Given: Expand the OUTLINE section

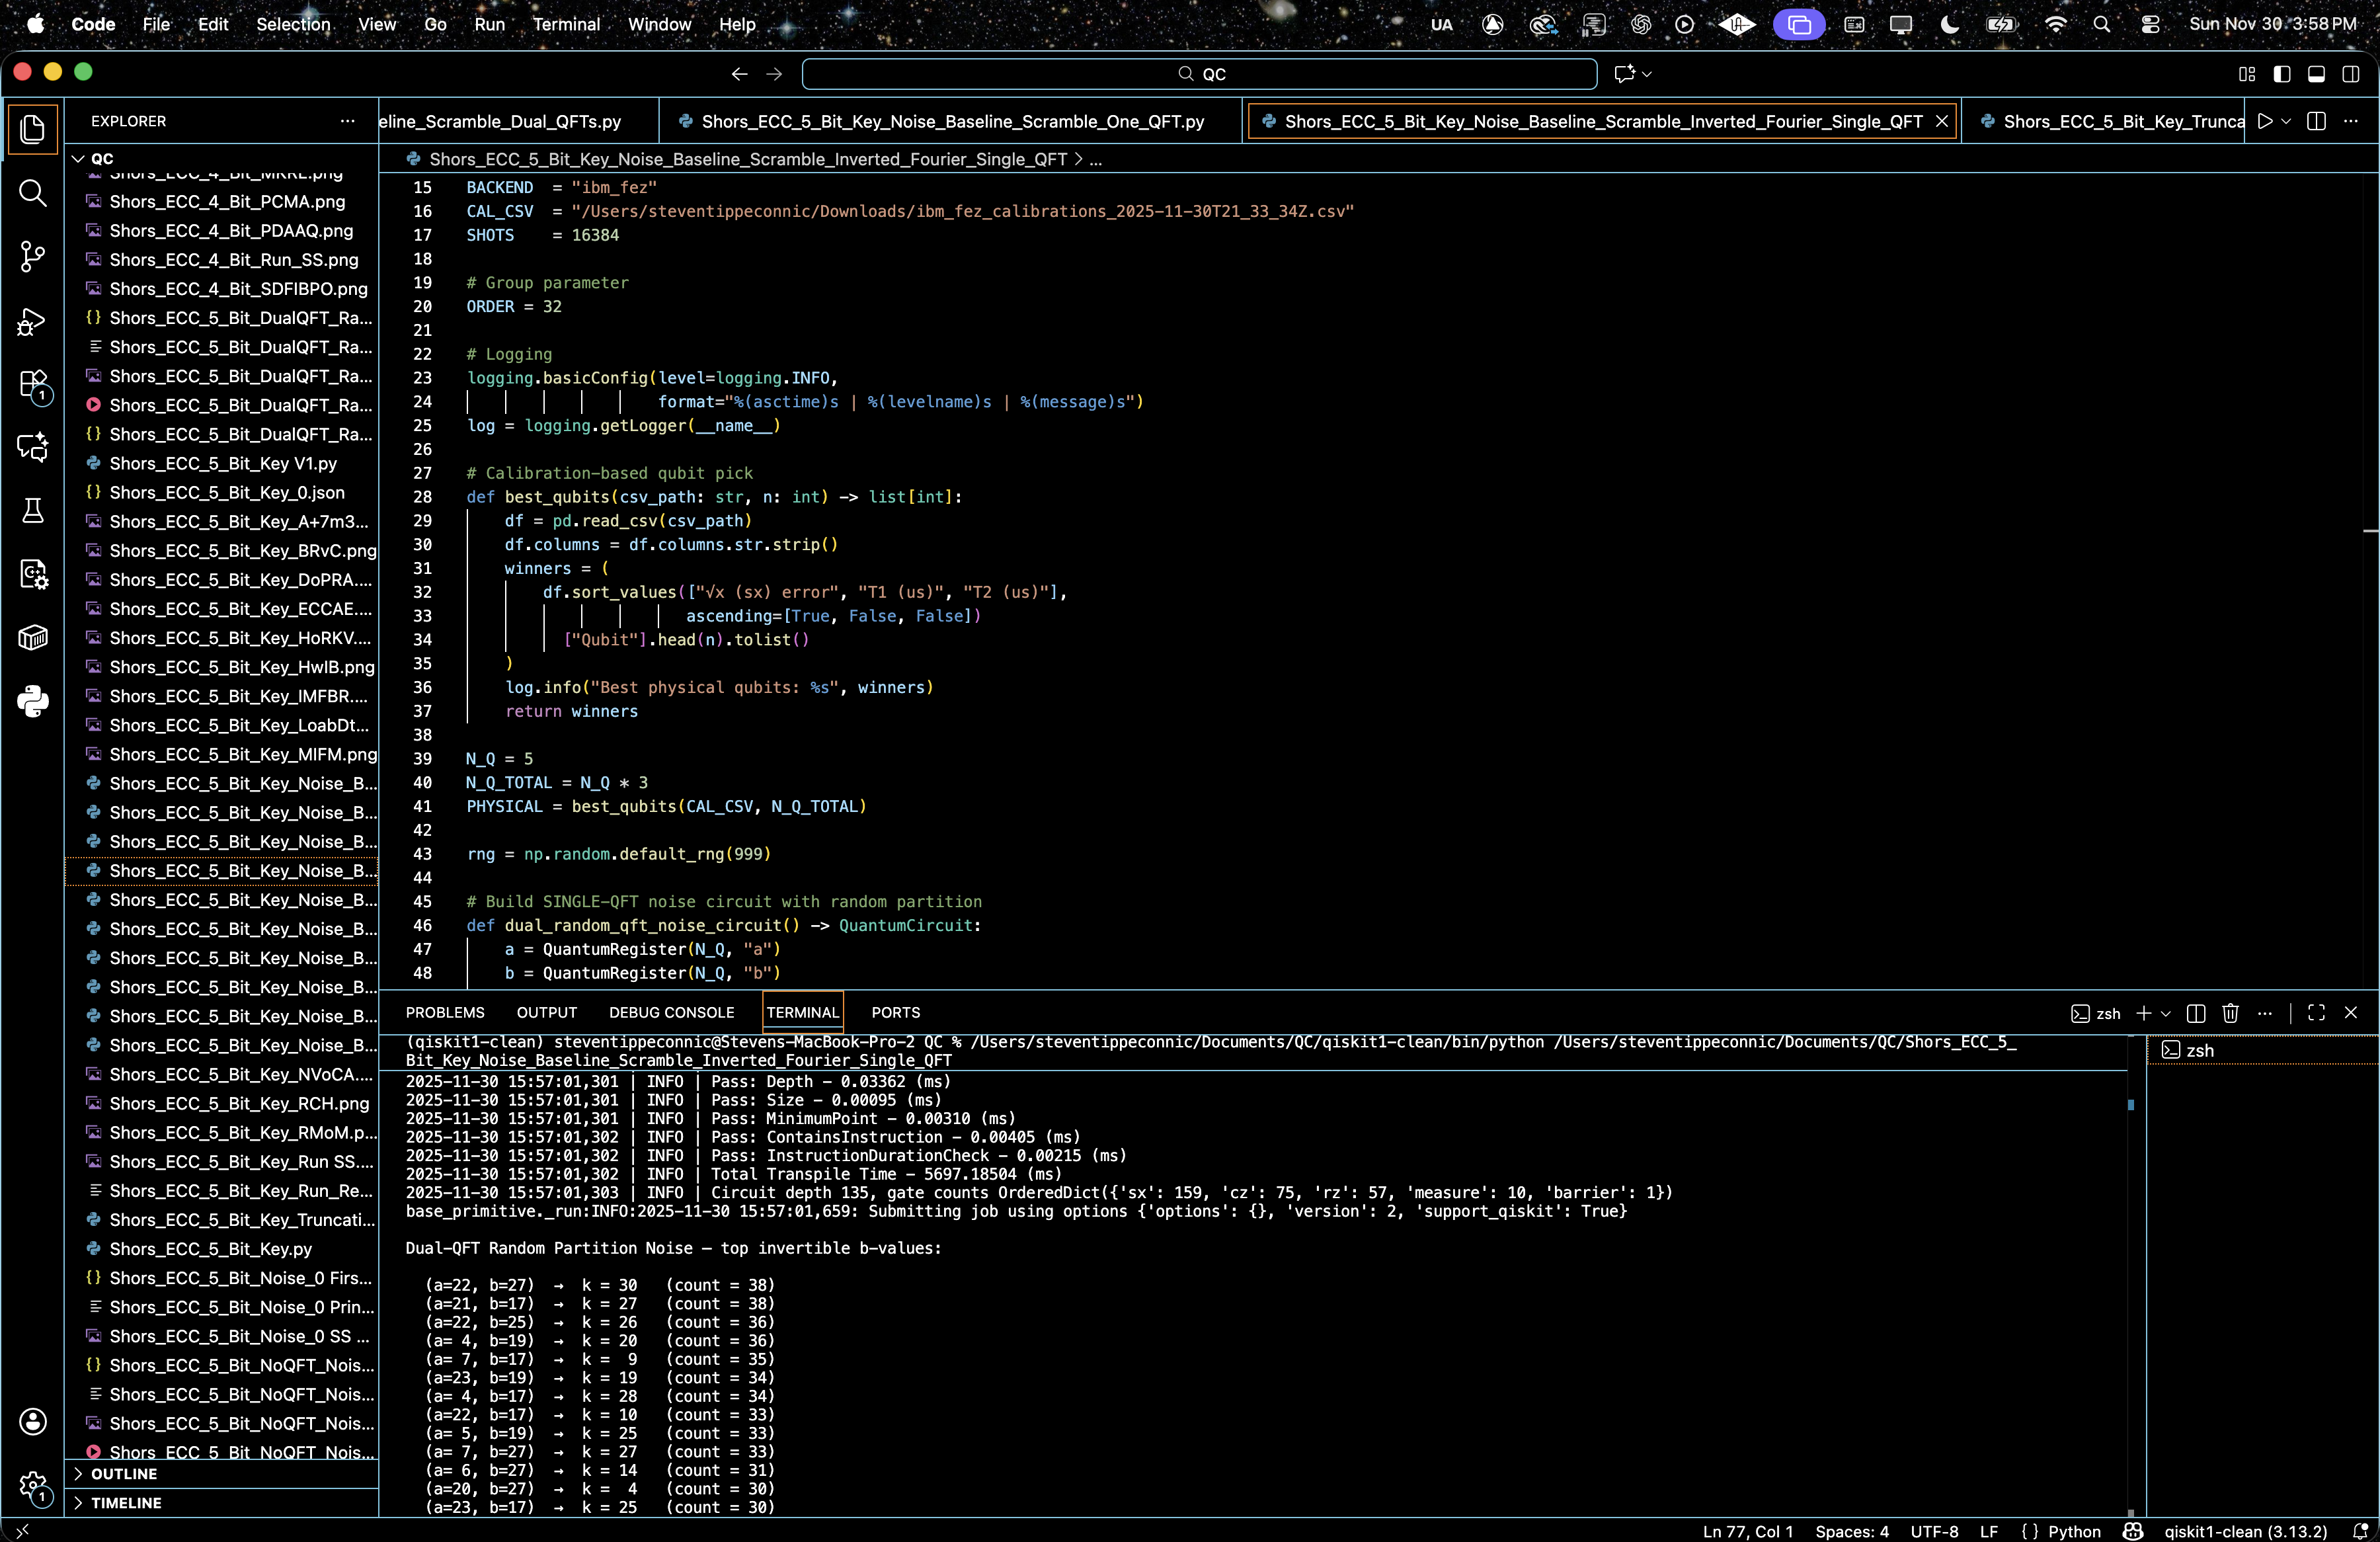Looking at the screenshot, I should click(x=124, y=1474).
